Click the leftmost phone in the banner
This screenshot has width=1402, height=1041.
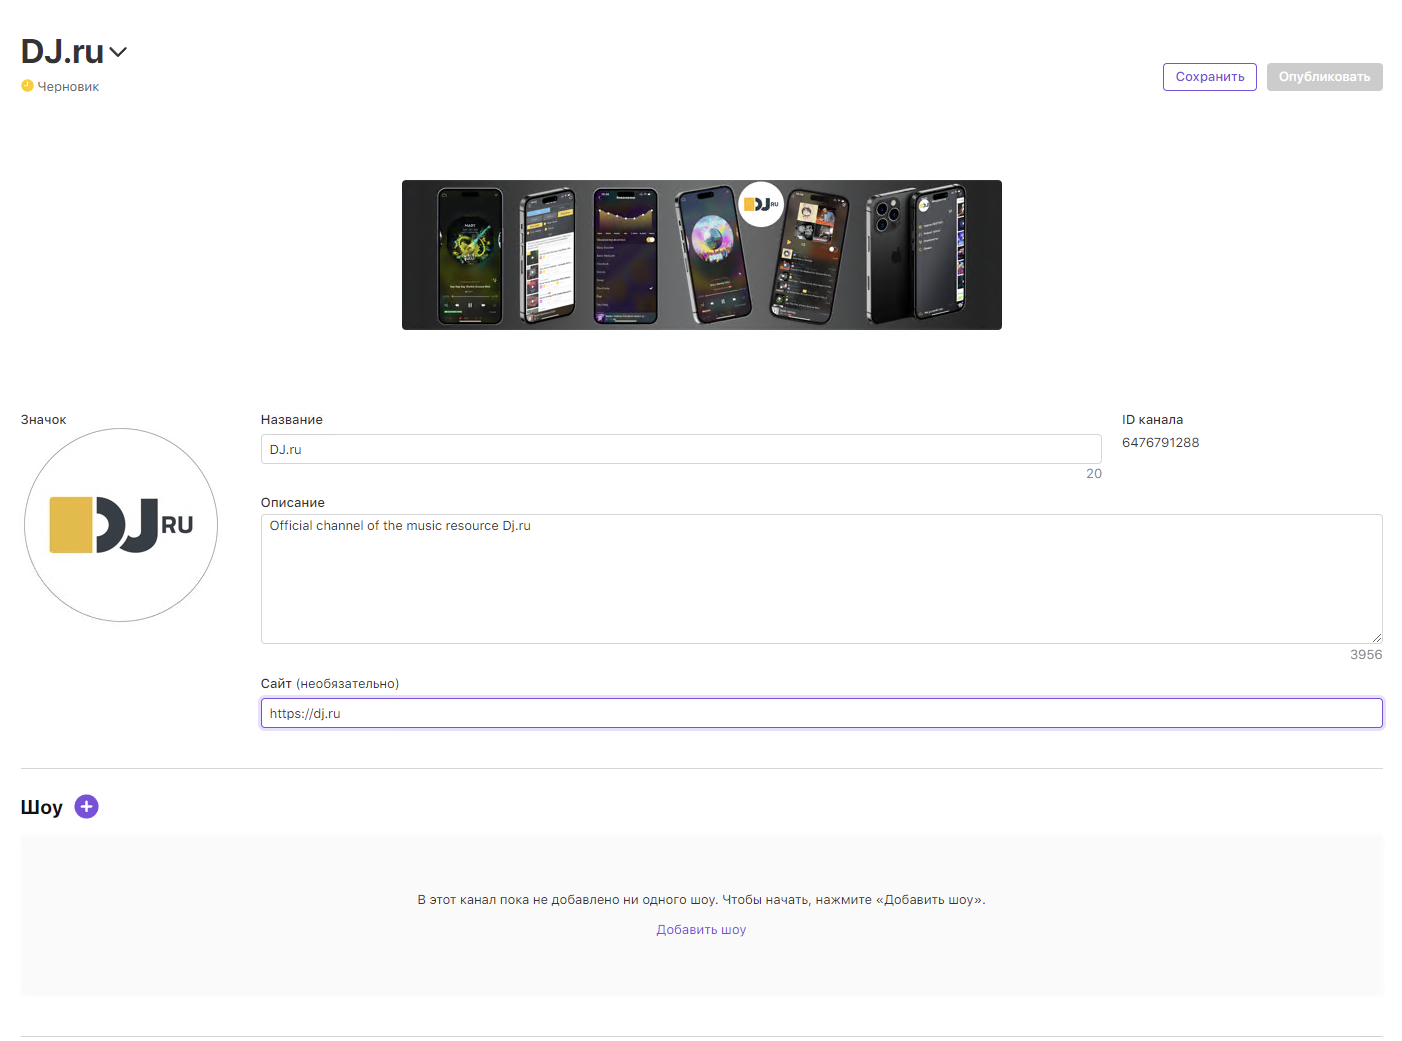(x=470, y=256)
